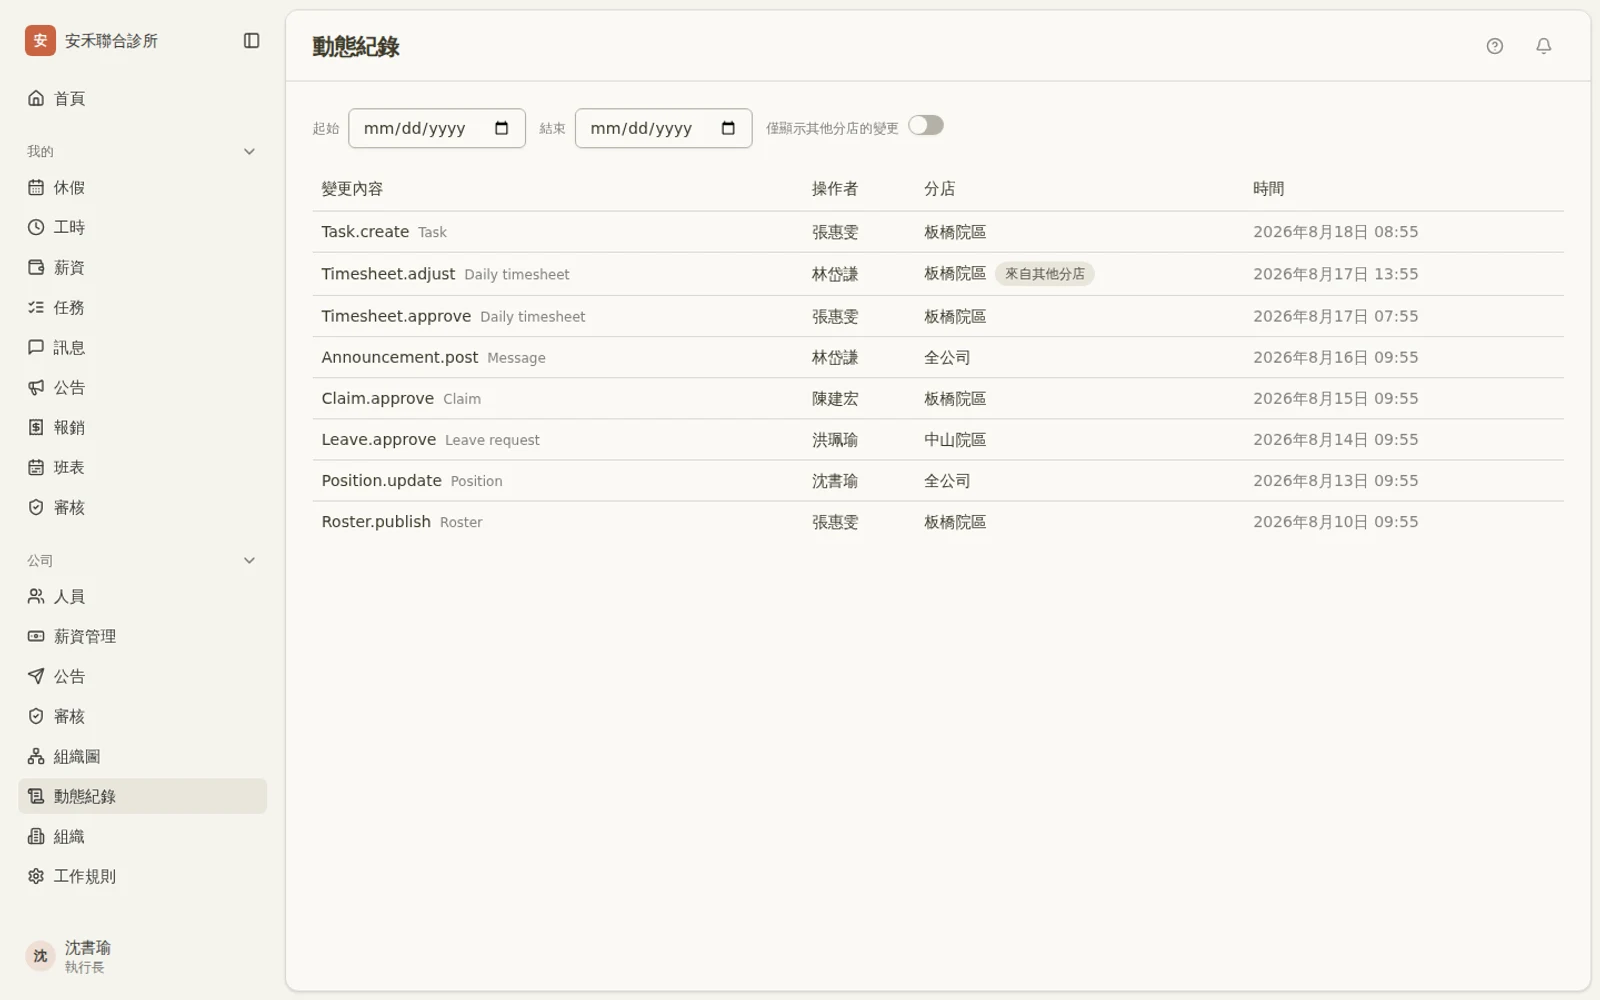Image resolution: width=1600 pixels, height=1000 pixels.
Task: Select the Task.create log row
Action: point(938,232)
